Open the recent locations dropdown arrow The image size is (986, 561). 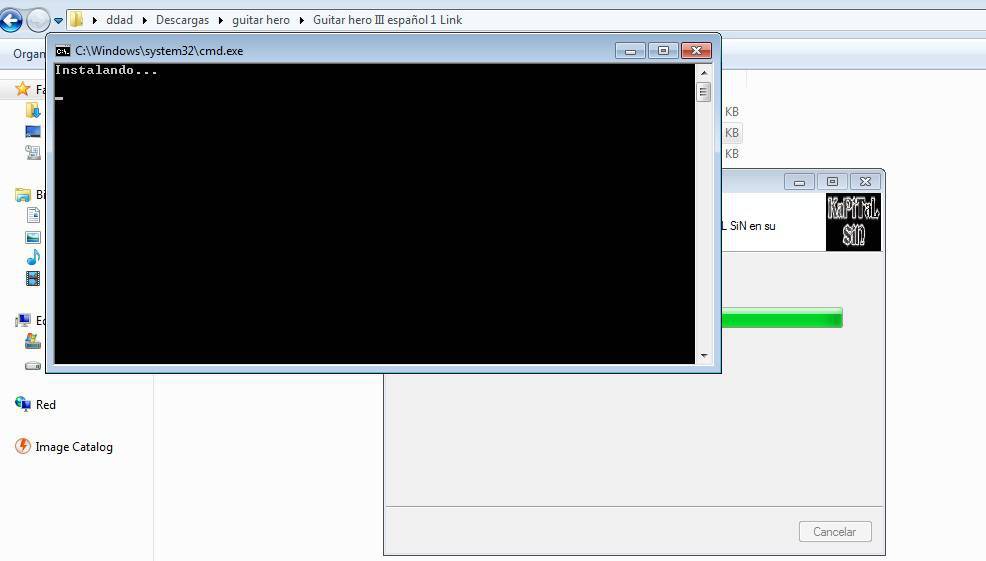(58, 21)
